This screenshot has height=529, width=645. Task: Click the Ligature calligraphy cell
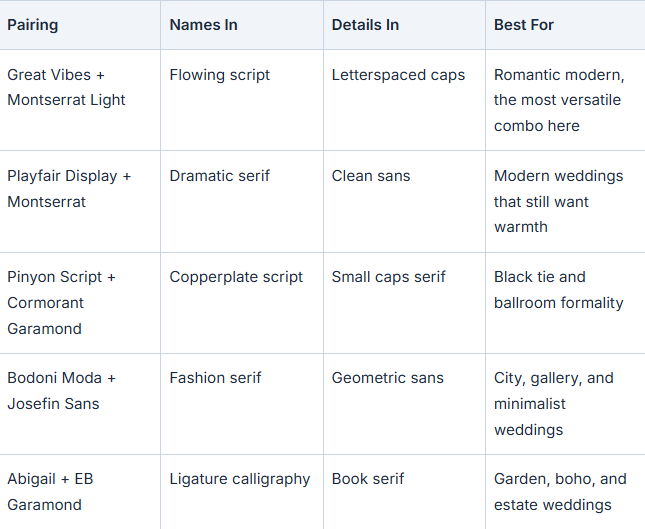242,492
